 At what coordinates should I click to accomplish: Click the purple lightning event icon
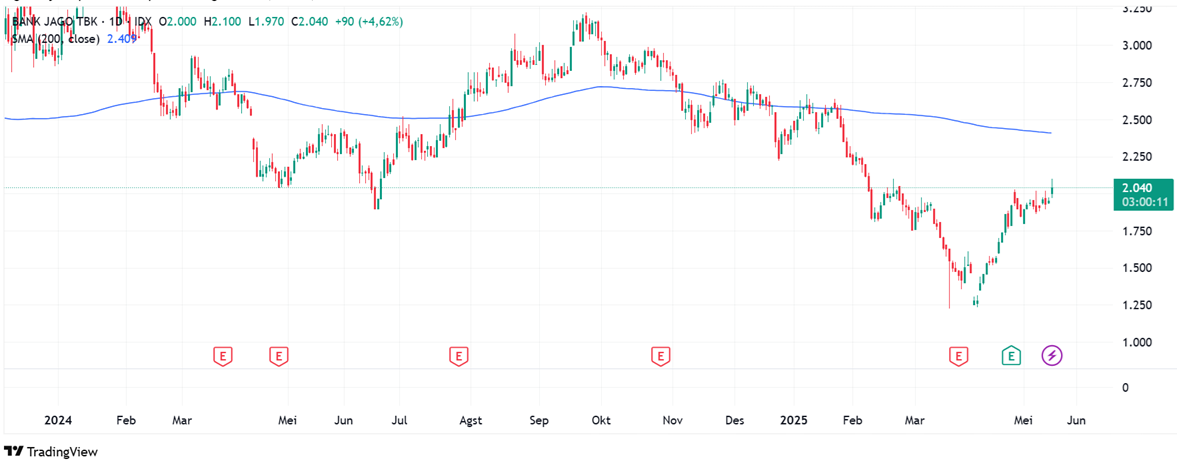[x=1052, y=355]
